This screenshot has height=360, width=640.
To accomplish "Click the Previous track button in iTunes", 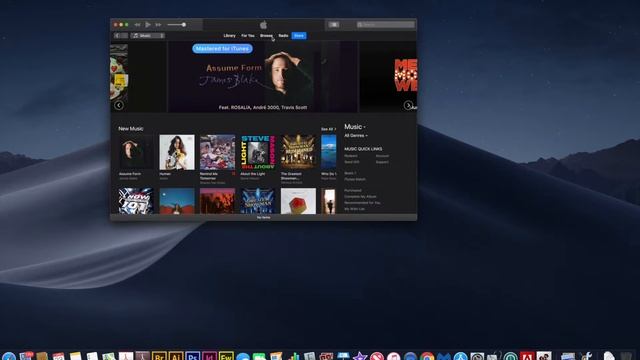I will pos(138,25).
